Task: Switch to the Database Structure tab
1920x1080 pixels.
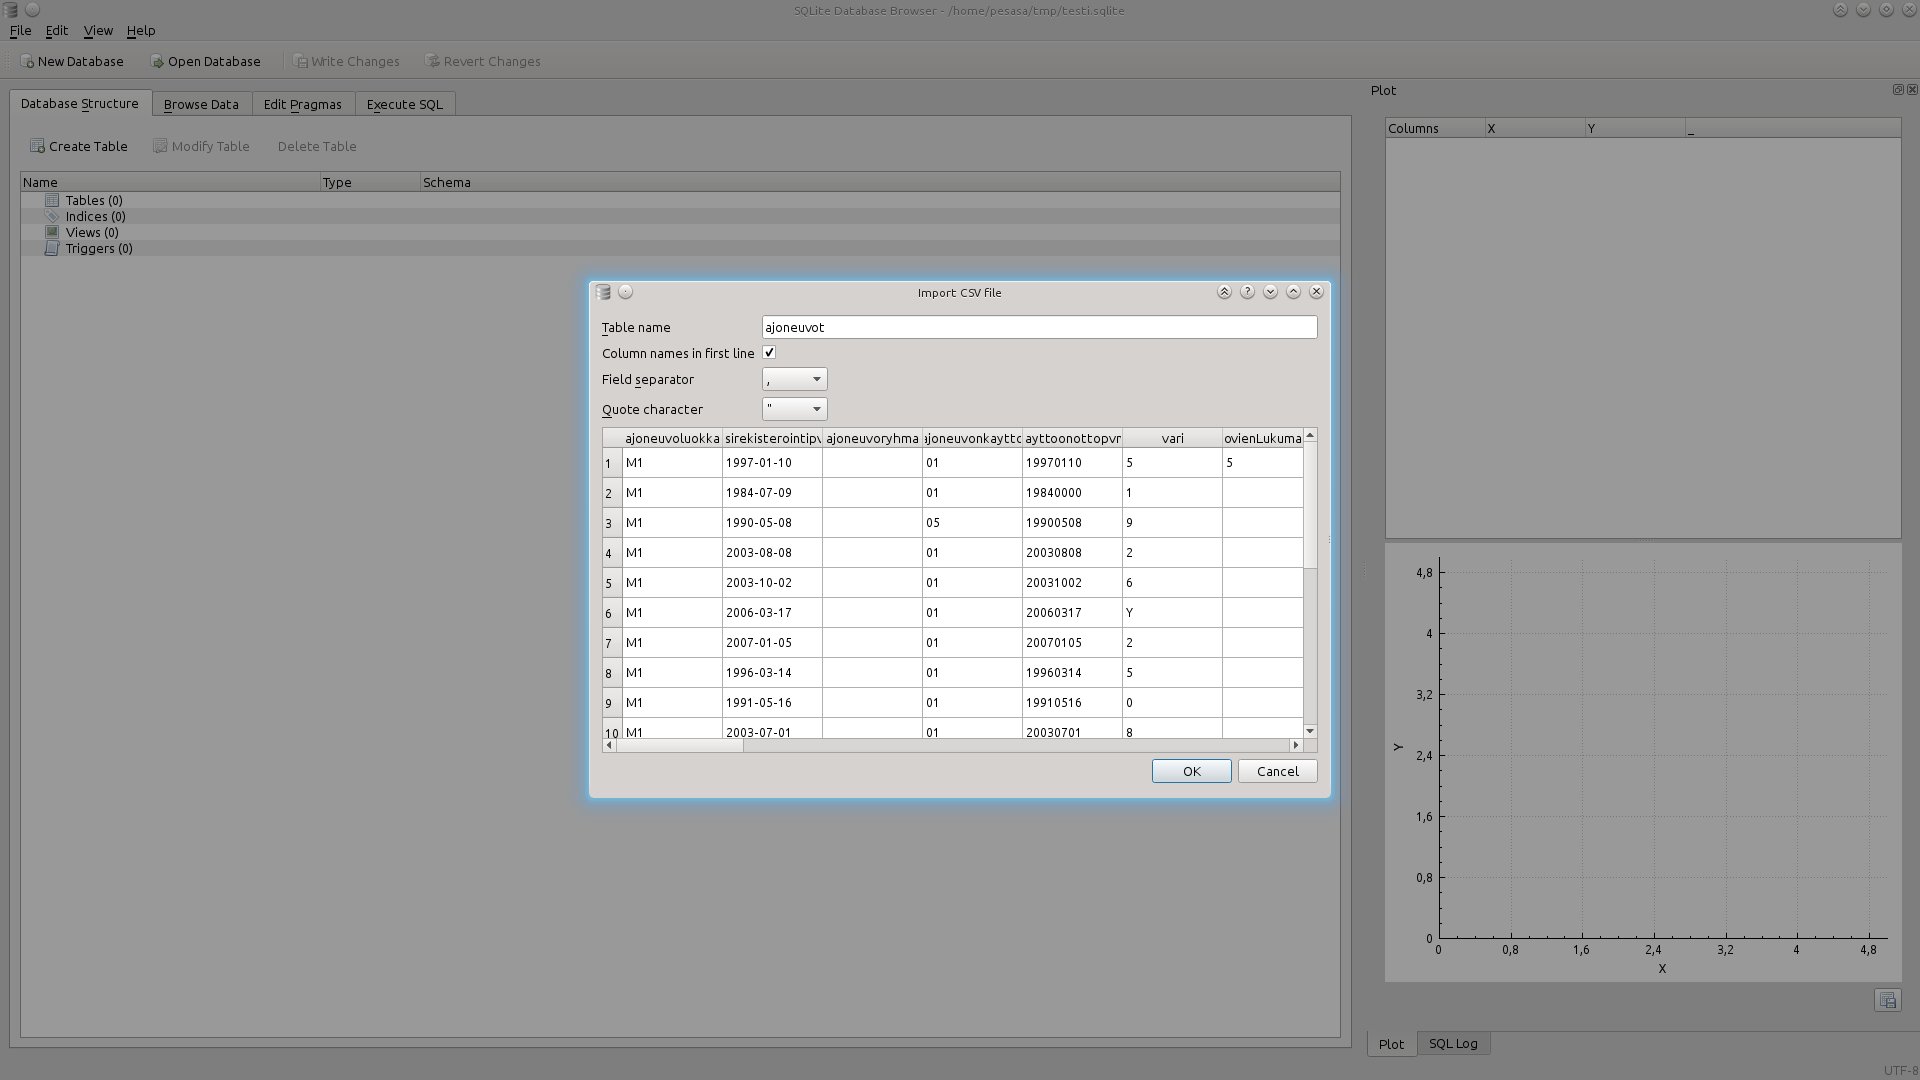Action: 80,103
